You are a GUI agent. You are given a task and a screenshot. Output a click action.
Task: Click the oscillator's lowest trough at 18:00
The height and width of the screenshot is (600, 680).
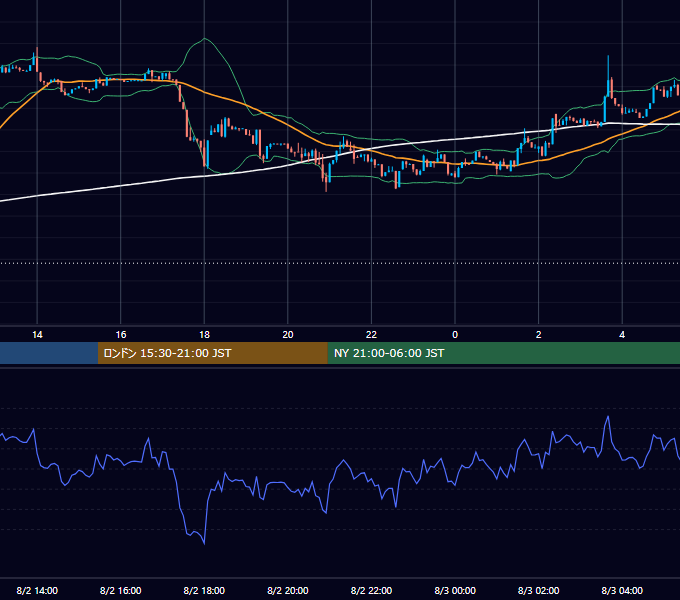coord(204,542)
